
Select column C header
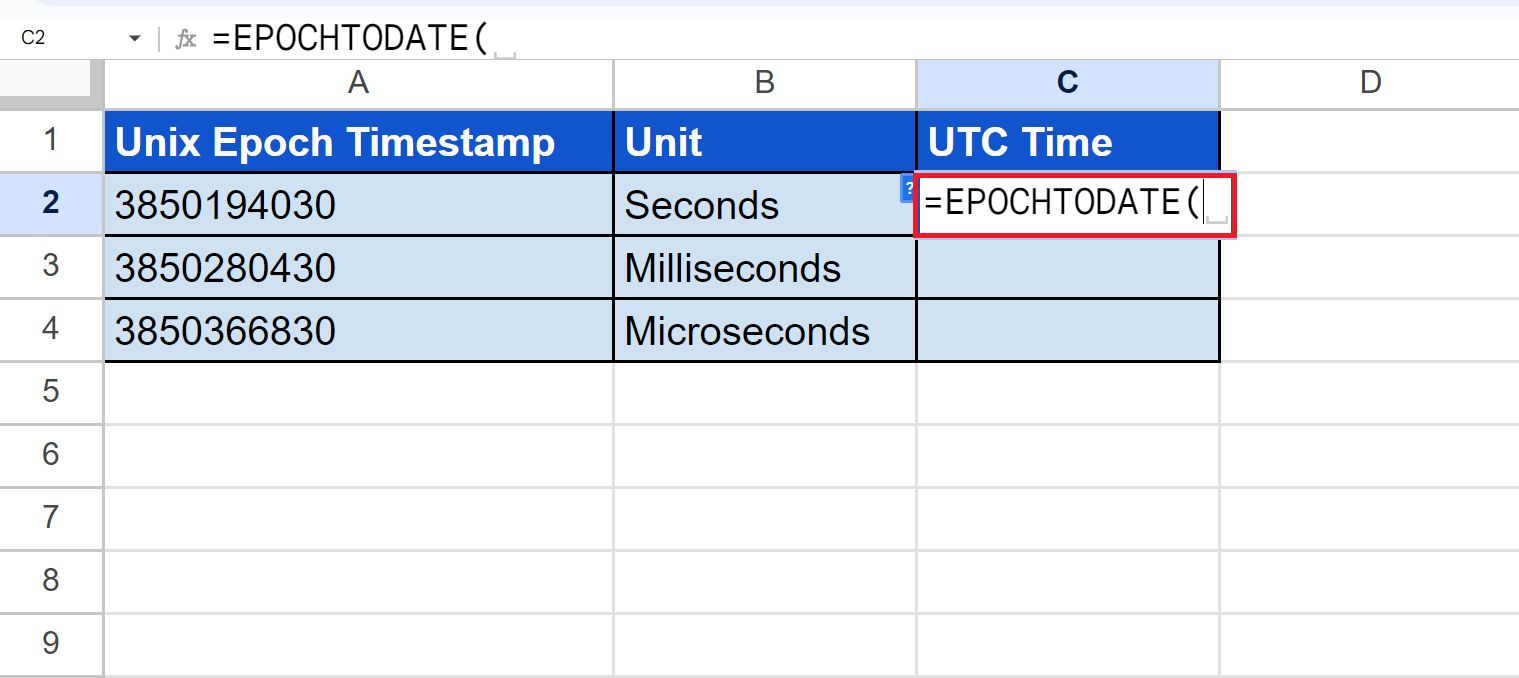click(1067, 83)
